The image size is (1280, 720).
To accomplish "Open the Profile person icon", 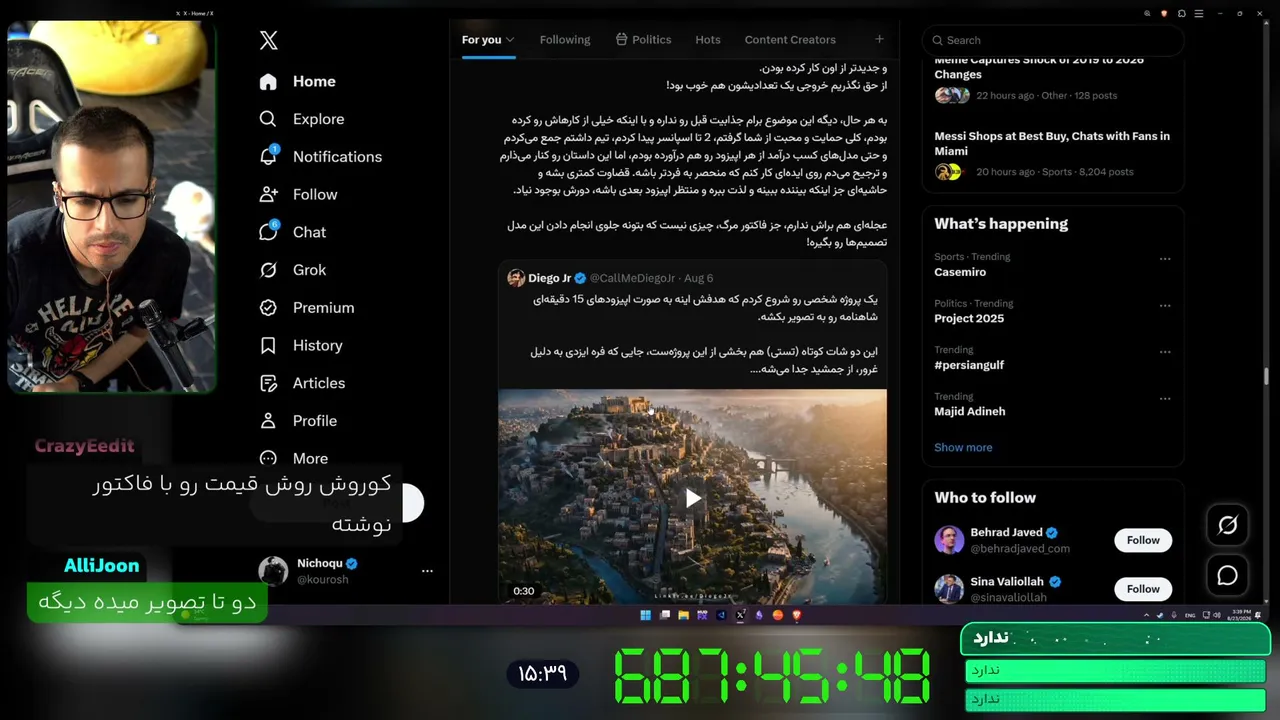I will pyautogui.click(x=268, y=421).
